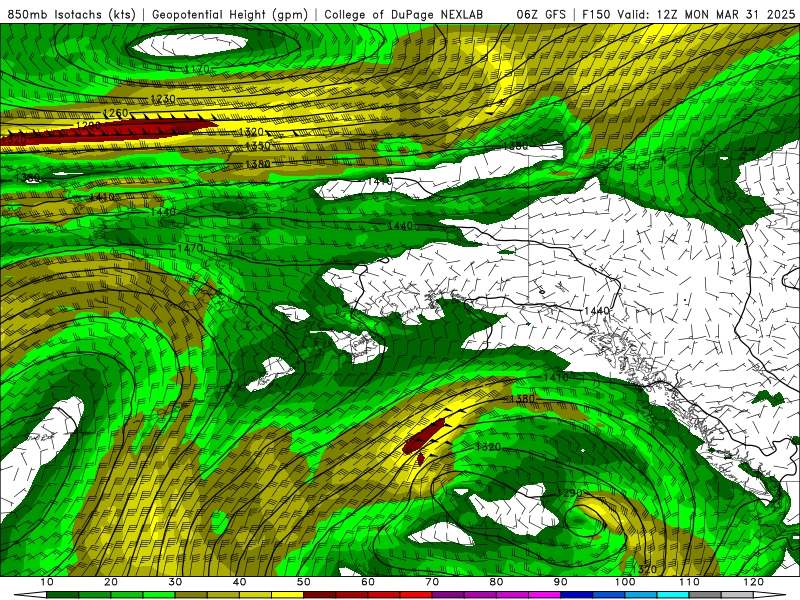
Task: Click the right arrow end of the colorbar
Action: [770, 595]
